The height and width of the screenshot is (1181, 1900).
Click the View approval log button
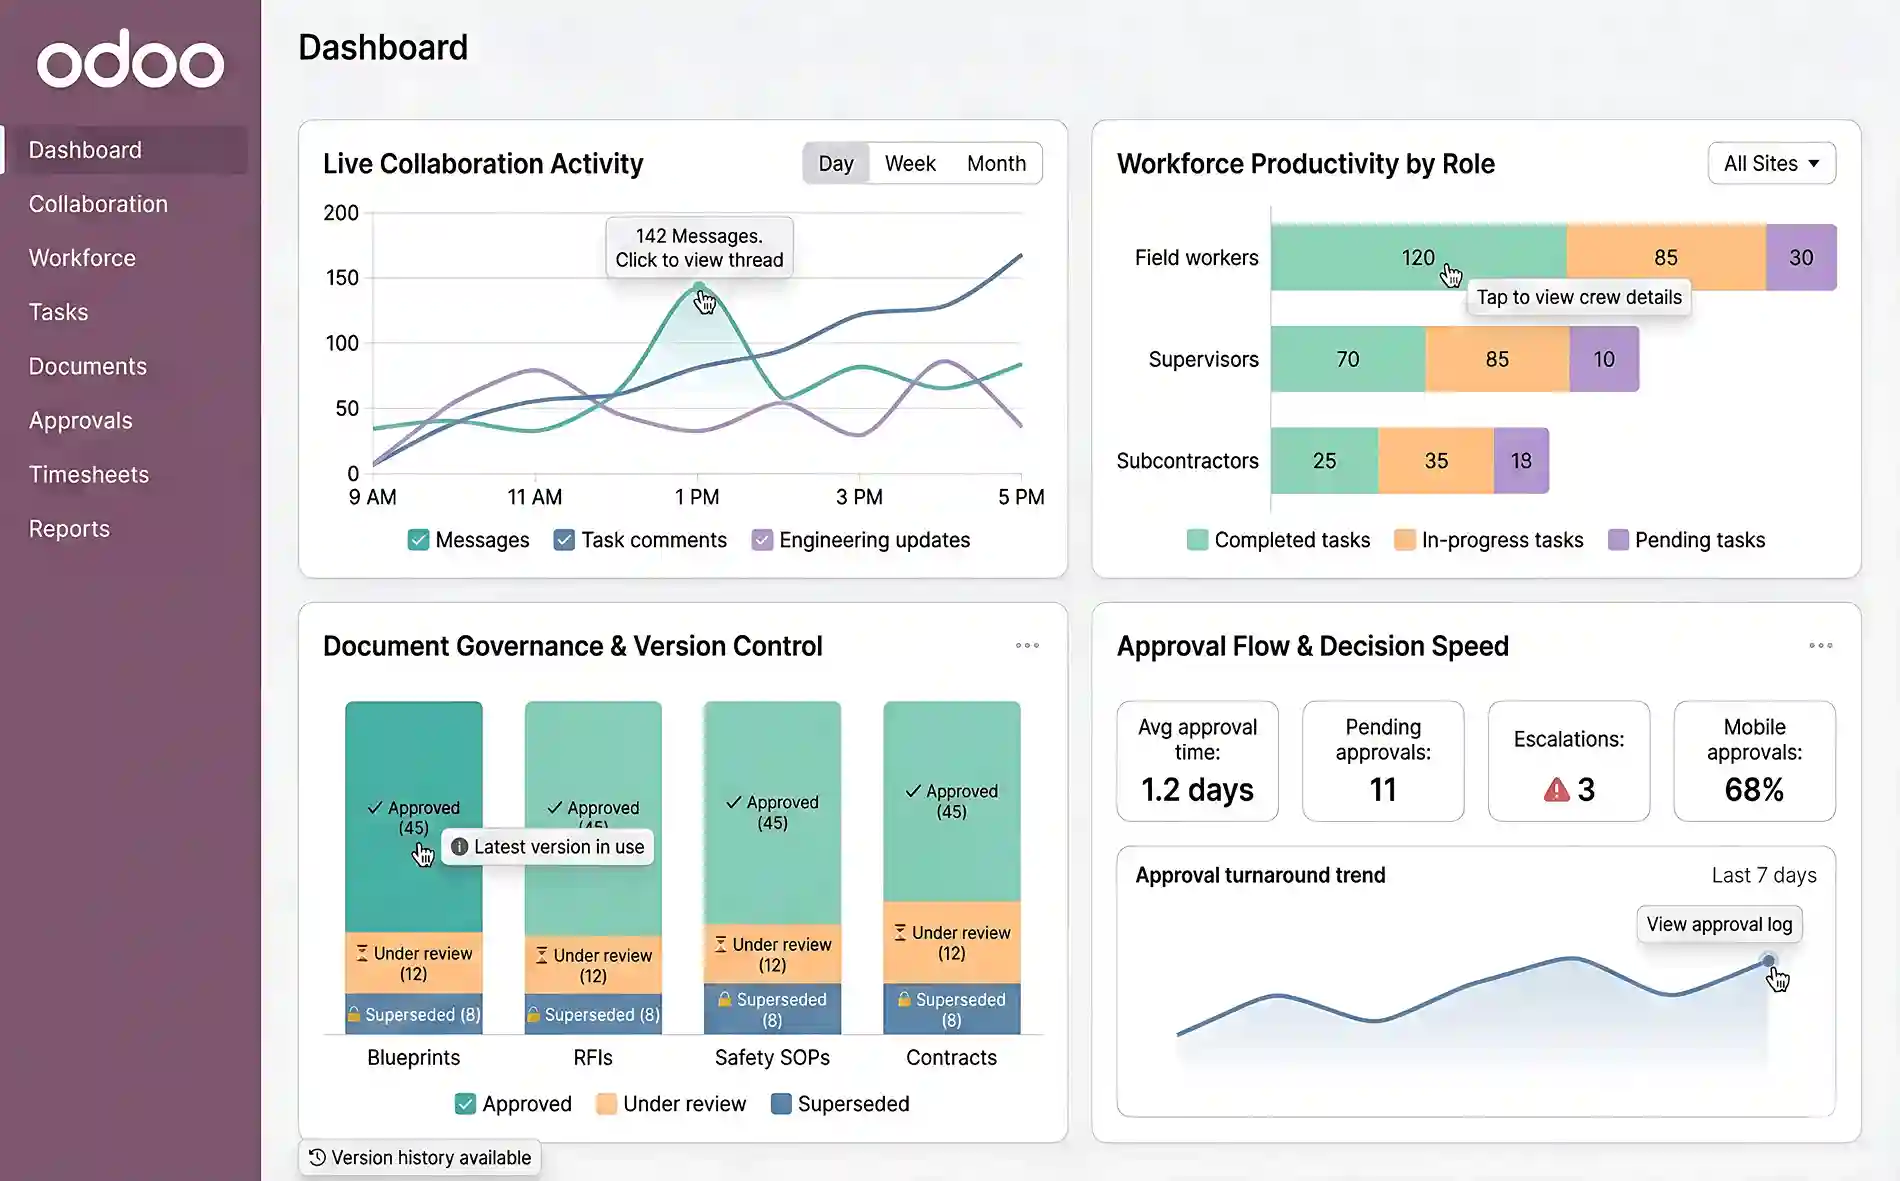1718,923
